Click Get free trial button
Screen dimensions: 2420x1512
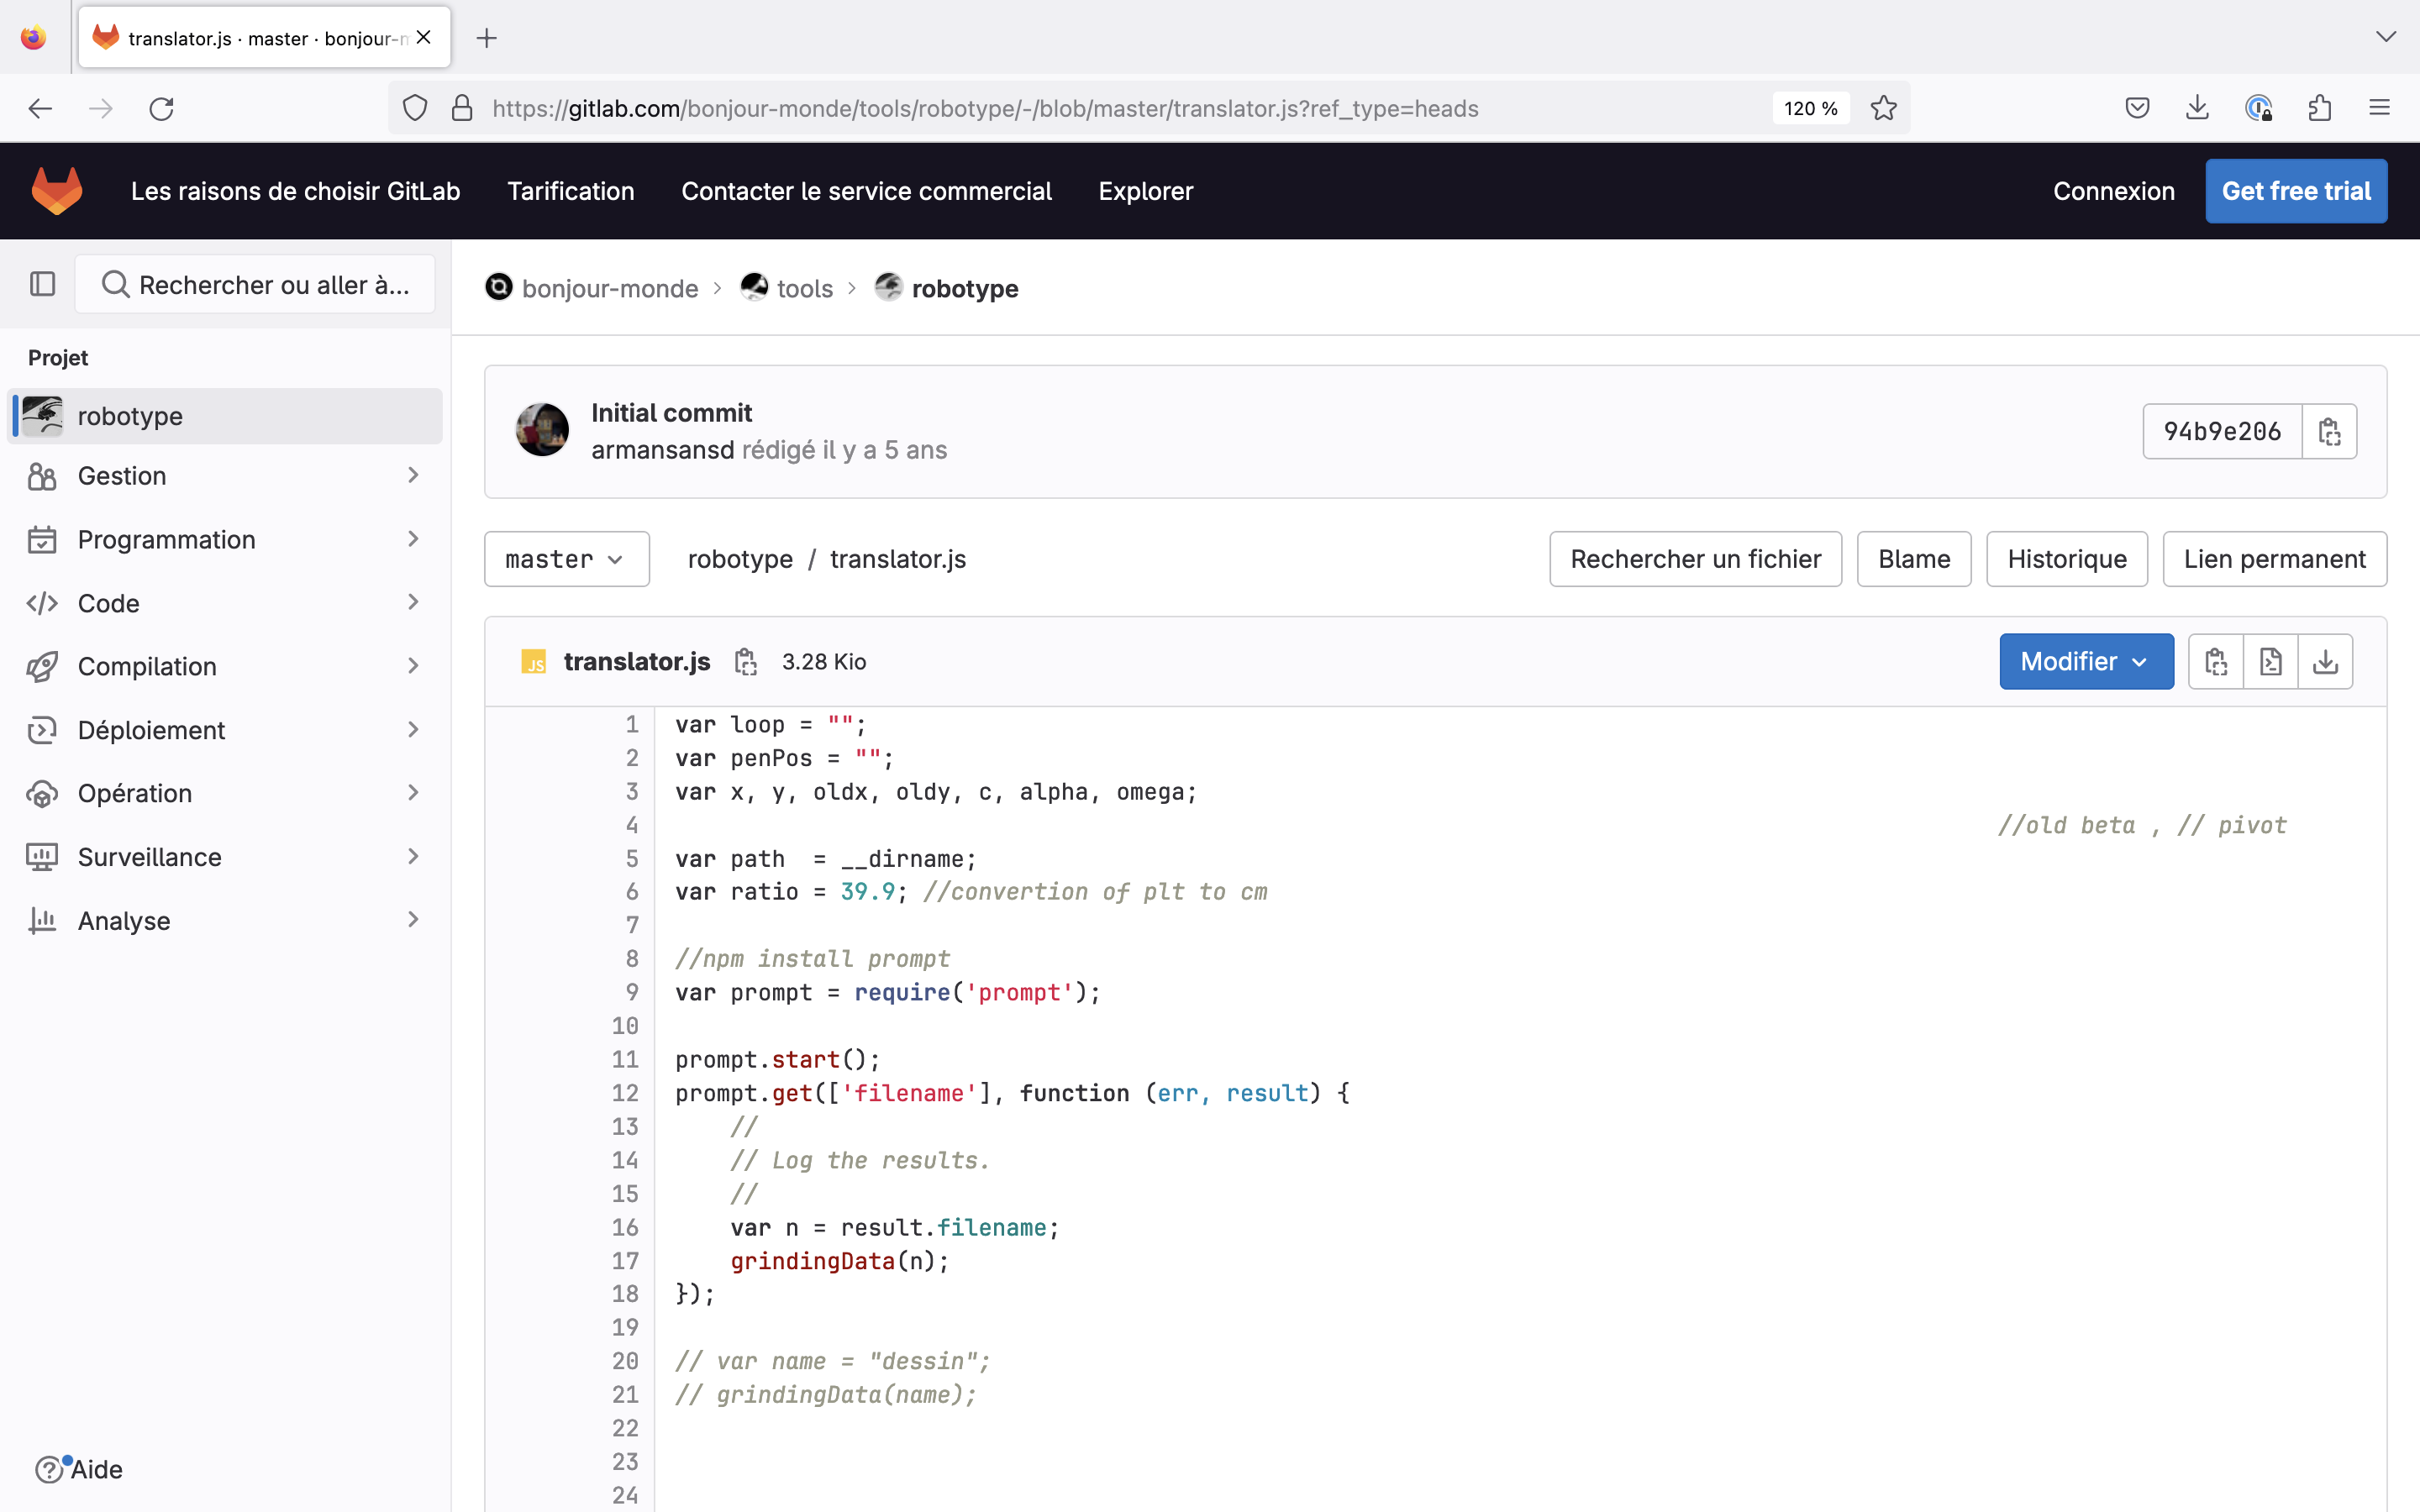click(x=2295, y=191)
